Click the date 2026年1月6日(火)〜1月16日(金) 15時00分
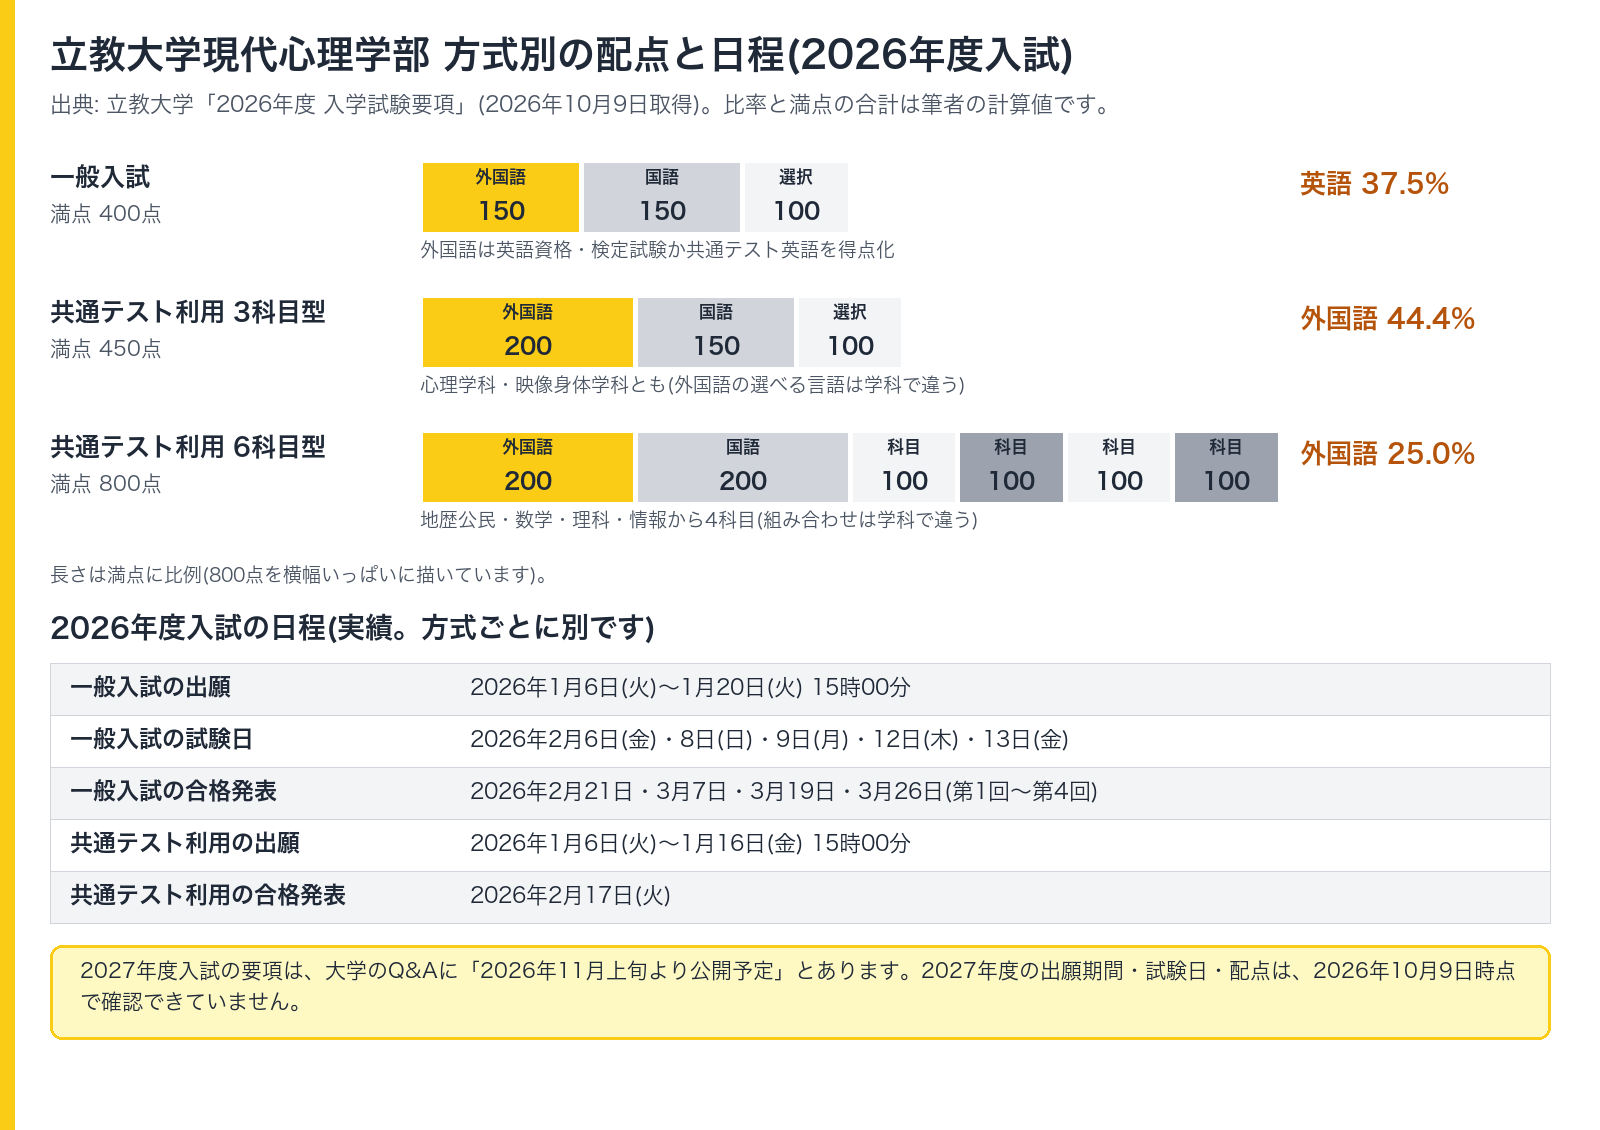1600x1130 pixels. point(690,844)
